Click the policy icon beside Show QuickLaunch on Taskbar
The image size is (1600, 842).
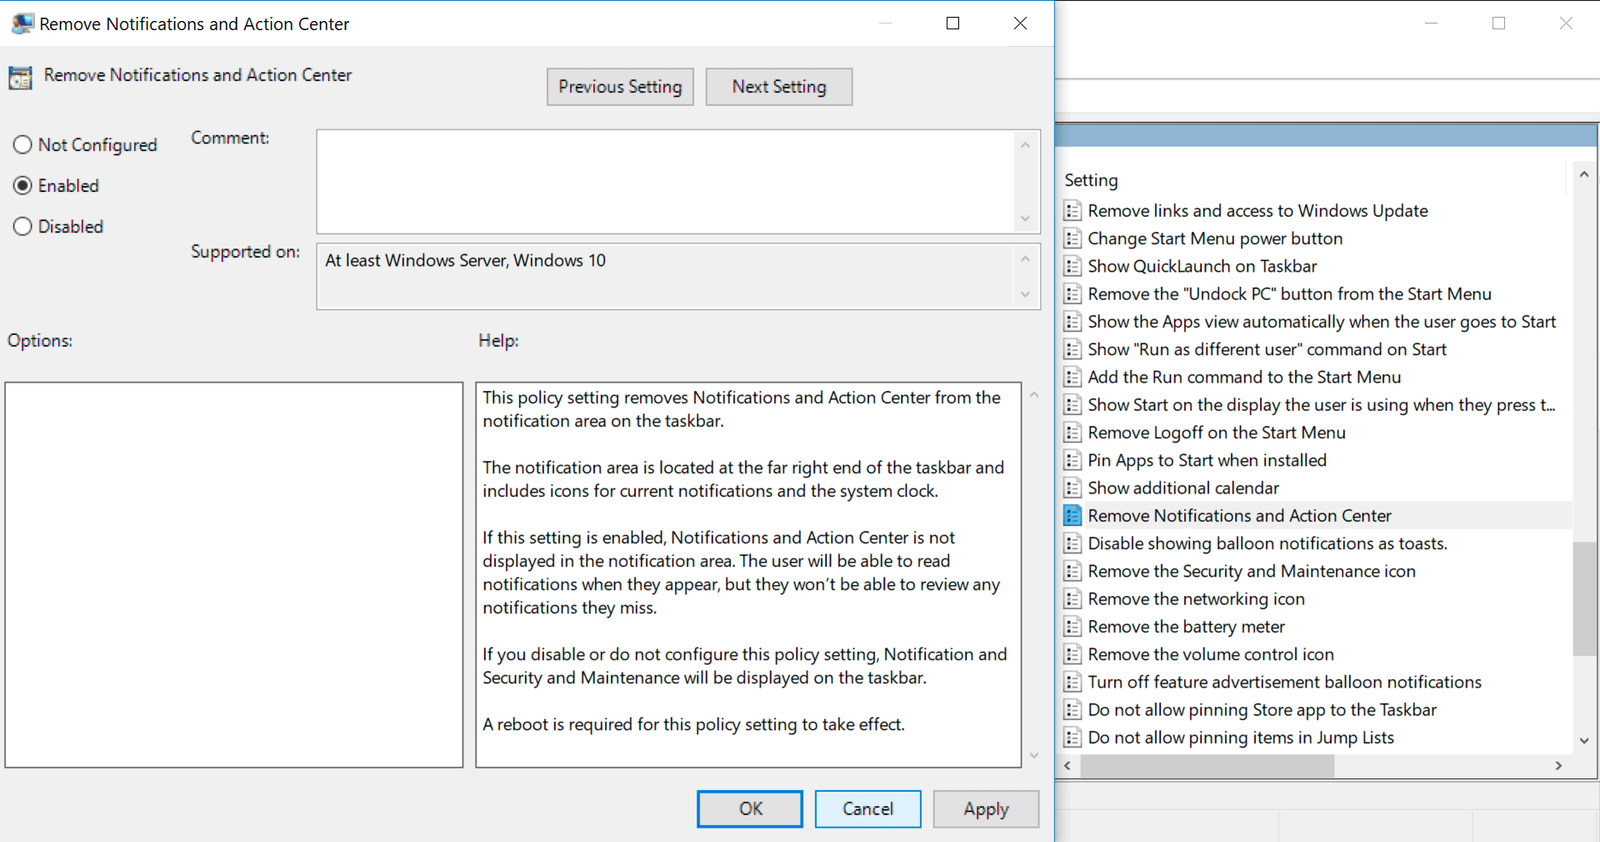click(1072, 266)
